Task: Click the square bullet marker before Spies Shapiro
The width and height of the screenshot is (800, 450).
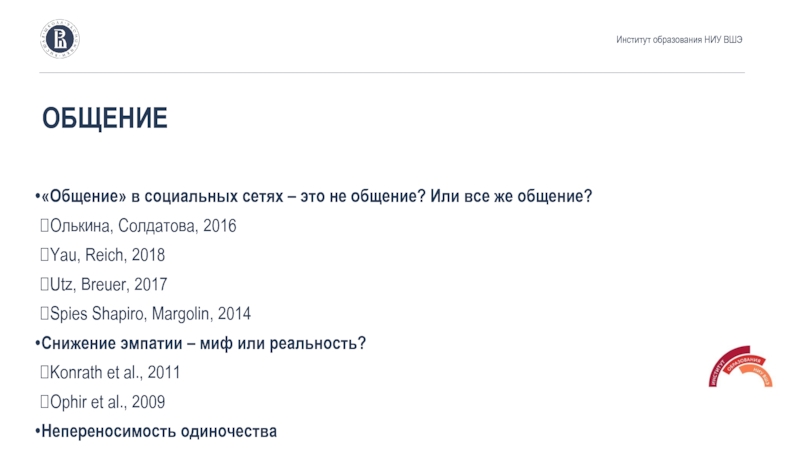Action: [x=44, y=314]
